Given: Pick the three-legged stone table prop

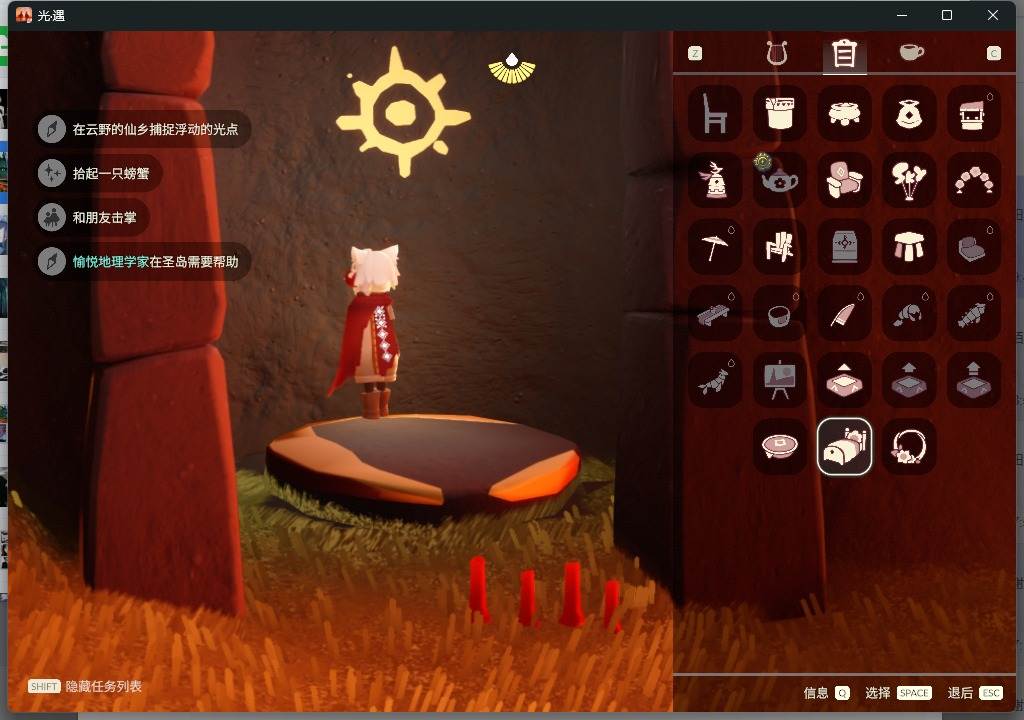Looking at the screenshot, I should click(909, 246).
